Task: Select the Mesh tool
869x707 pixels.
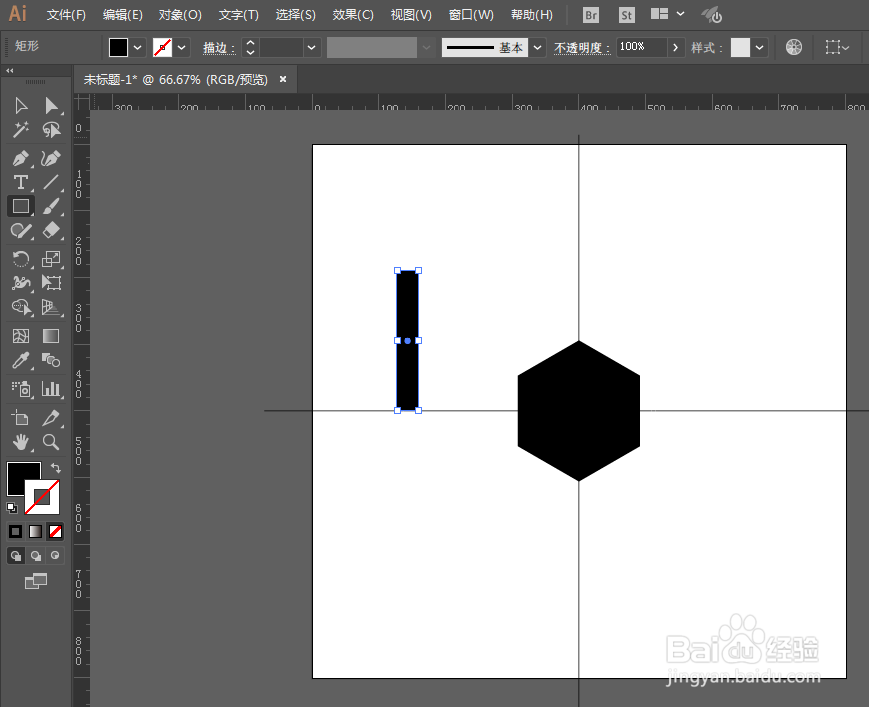Action: tap(21, 336)
